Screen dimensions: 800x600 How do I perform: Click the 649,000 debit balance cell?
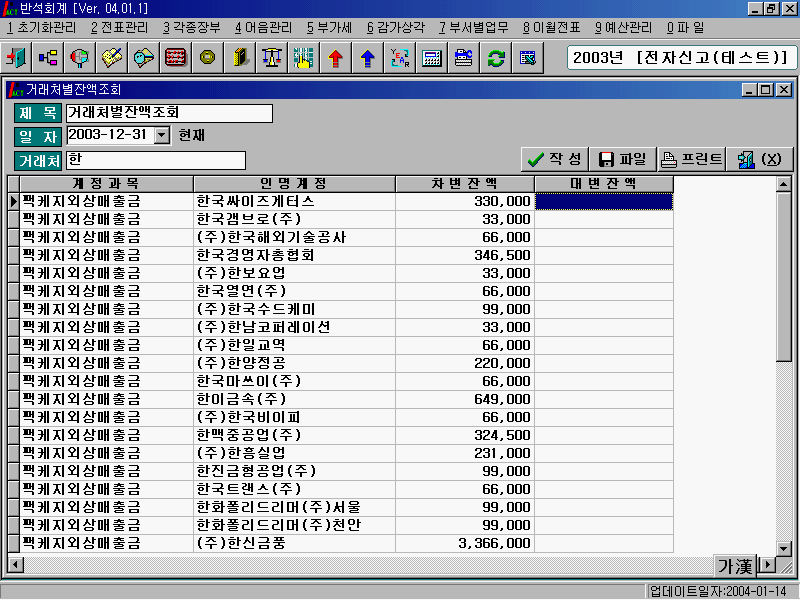pyautogui.click(x=465, y=399)
